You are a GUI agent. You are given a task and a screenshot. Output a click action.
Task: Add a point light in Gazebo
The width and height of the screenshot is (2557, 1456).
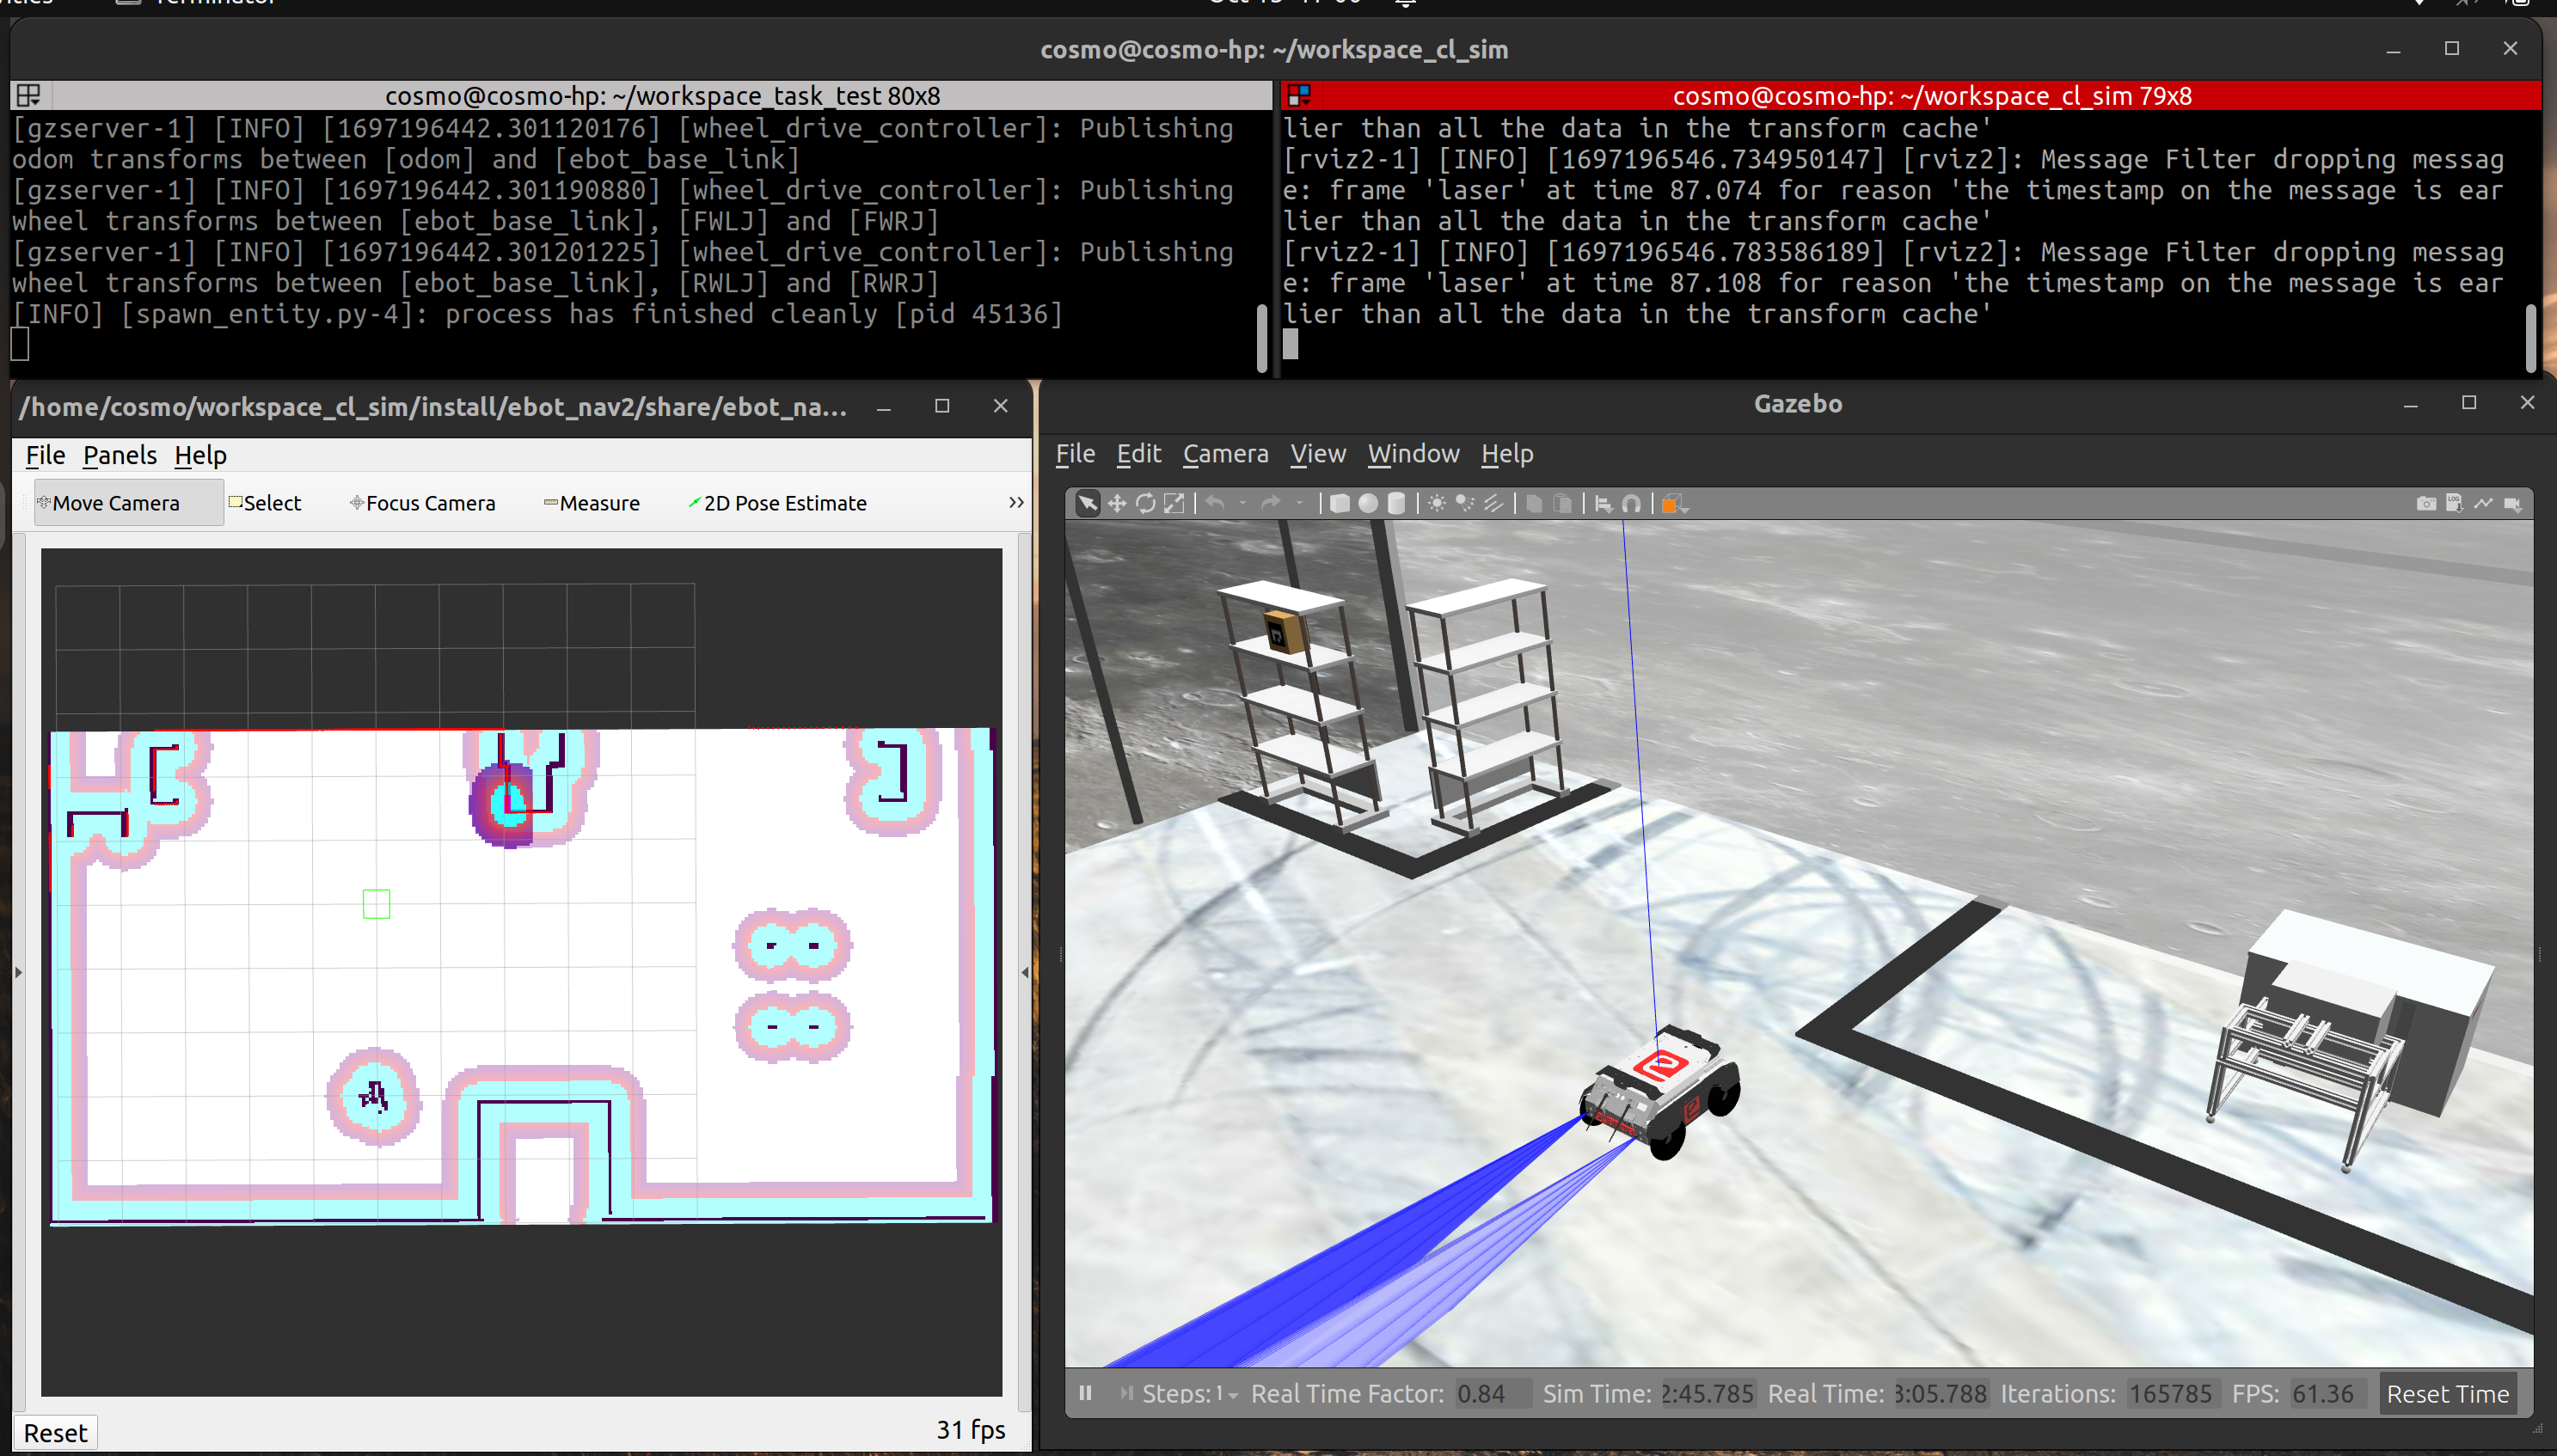[1436, 503]
